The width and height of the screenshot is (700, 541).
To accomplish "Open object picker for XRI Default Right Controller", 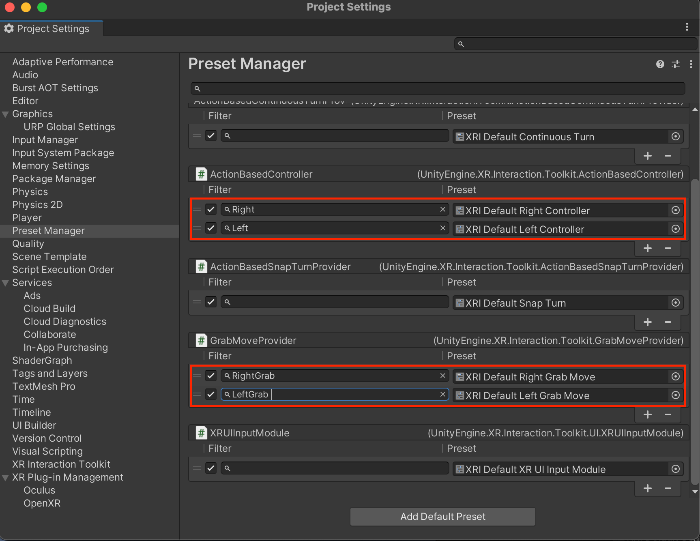I will pyautogui.click(x=675, y=210).
